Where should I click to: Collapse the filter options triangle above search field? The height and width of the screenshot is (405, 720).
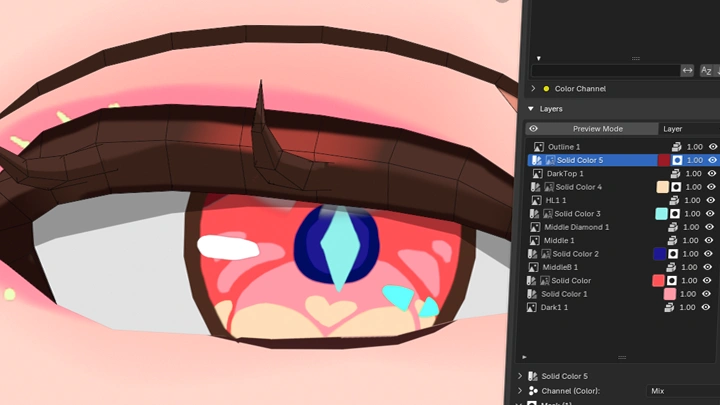[x=539, y=59]
